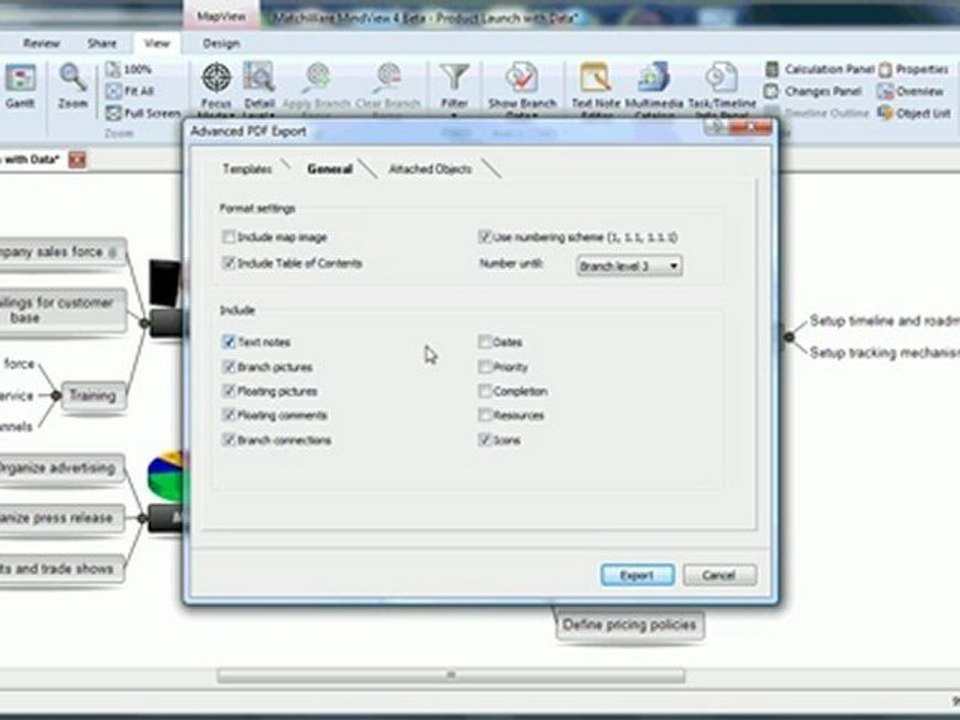Toggle Branch pictures checkbox
Screen dimensions: 960x720
229,367
